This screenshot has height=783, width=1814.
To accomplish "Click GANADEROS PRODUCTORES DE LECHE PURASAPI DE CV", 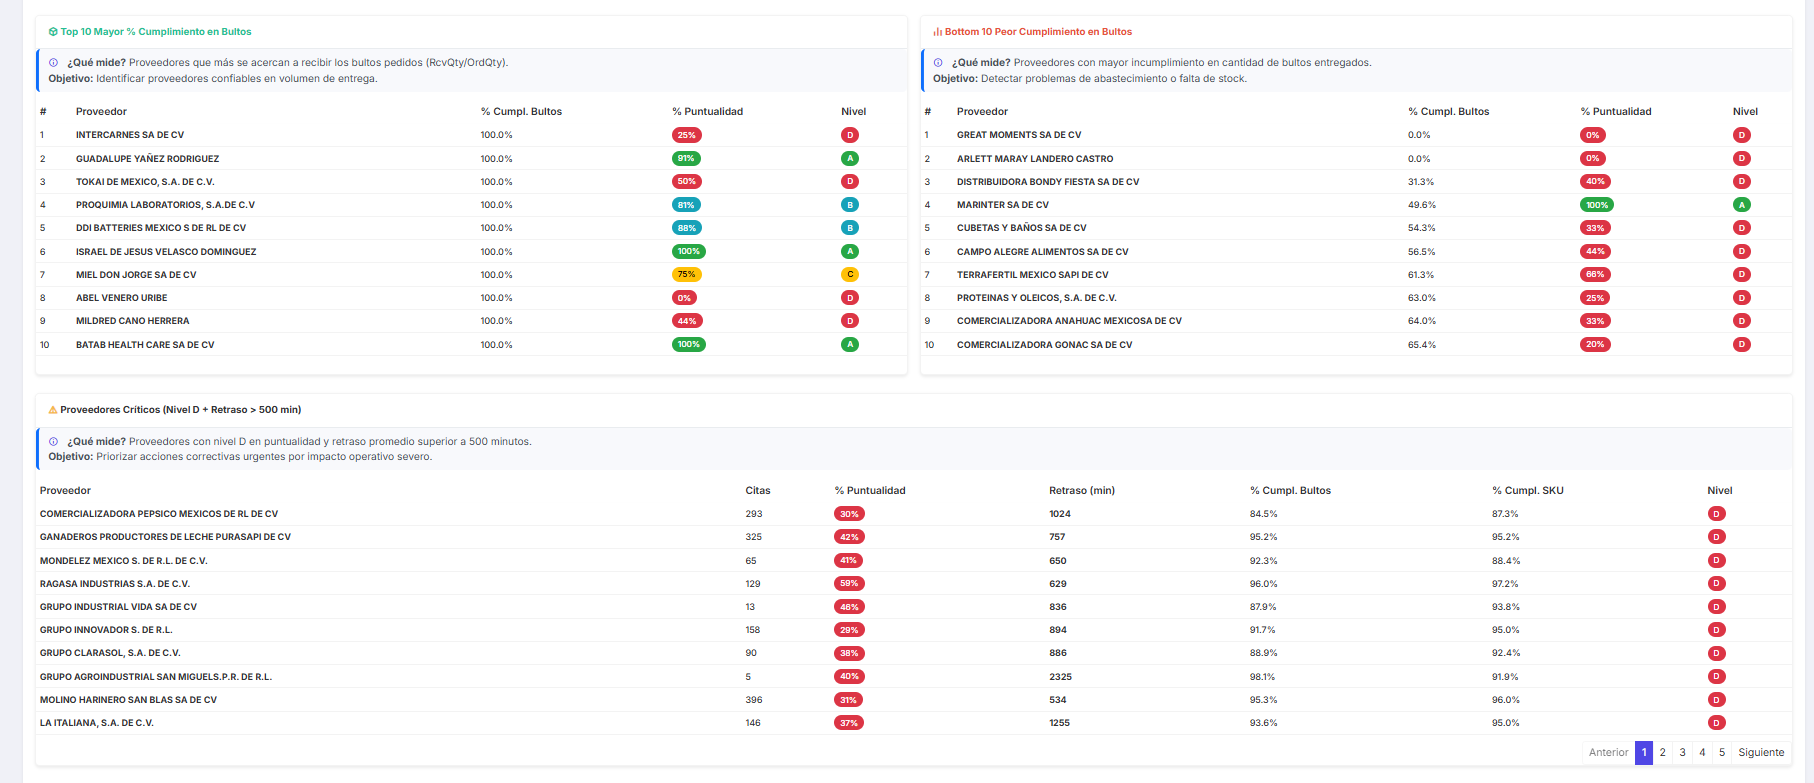I will tap(165, 537).
